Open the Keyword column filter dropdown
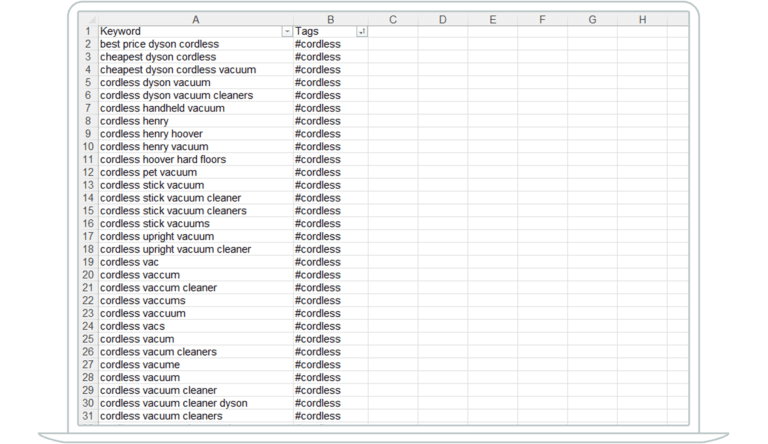 [287, 31]
